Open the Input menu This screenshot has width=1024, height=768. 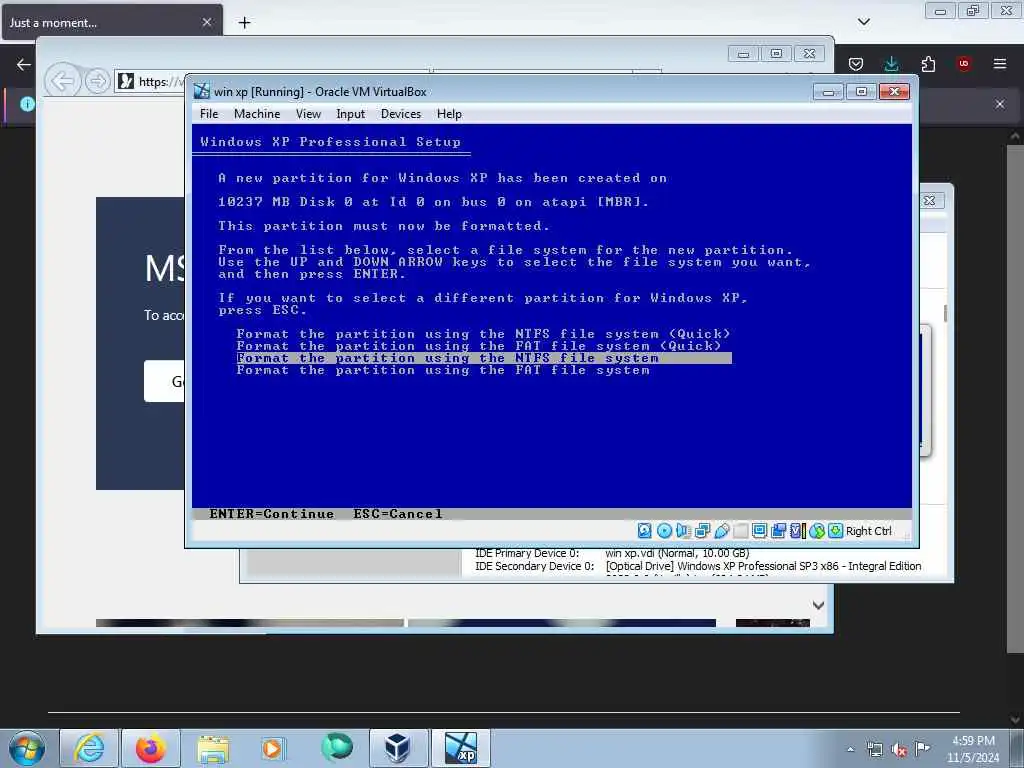click(x=351, y=114)
